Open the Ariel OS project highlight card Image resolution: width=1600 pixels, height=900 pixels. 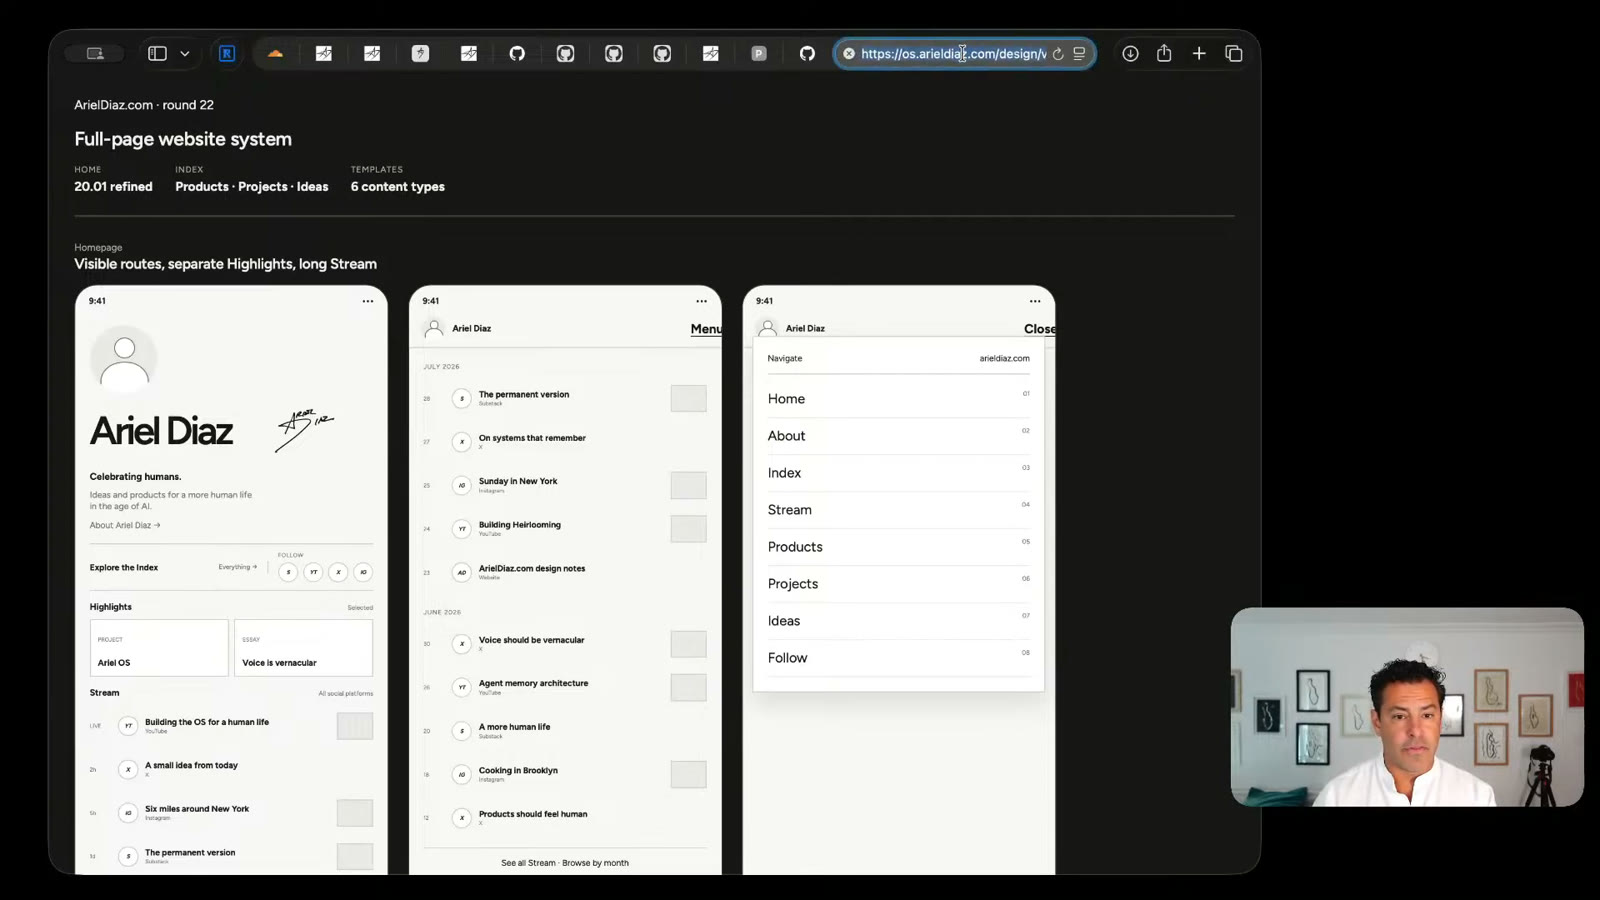tap(159, 648)
